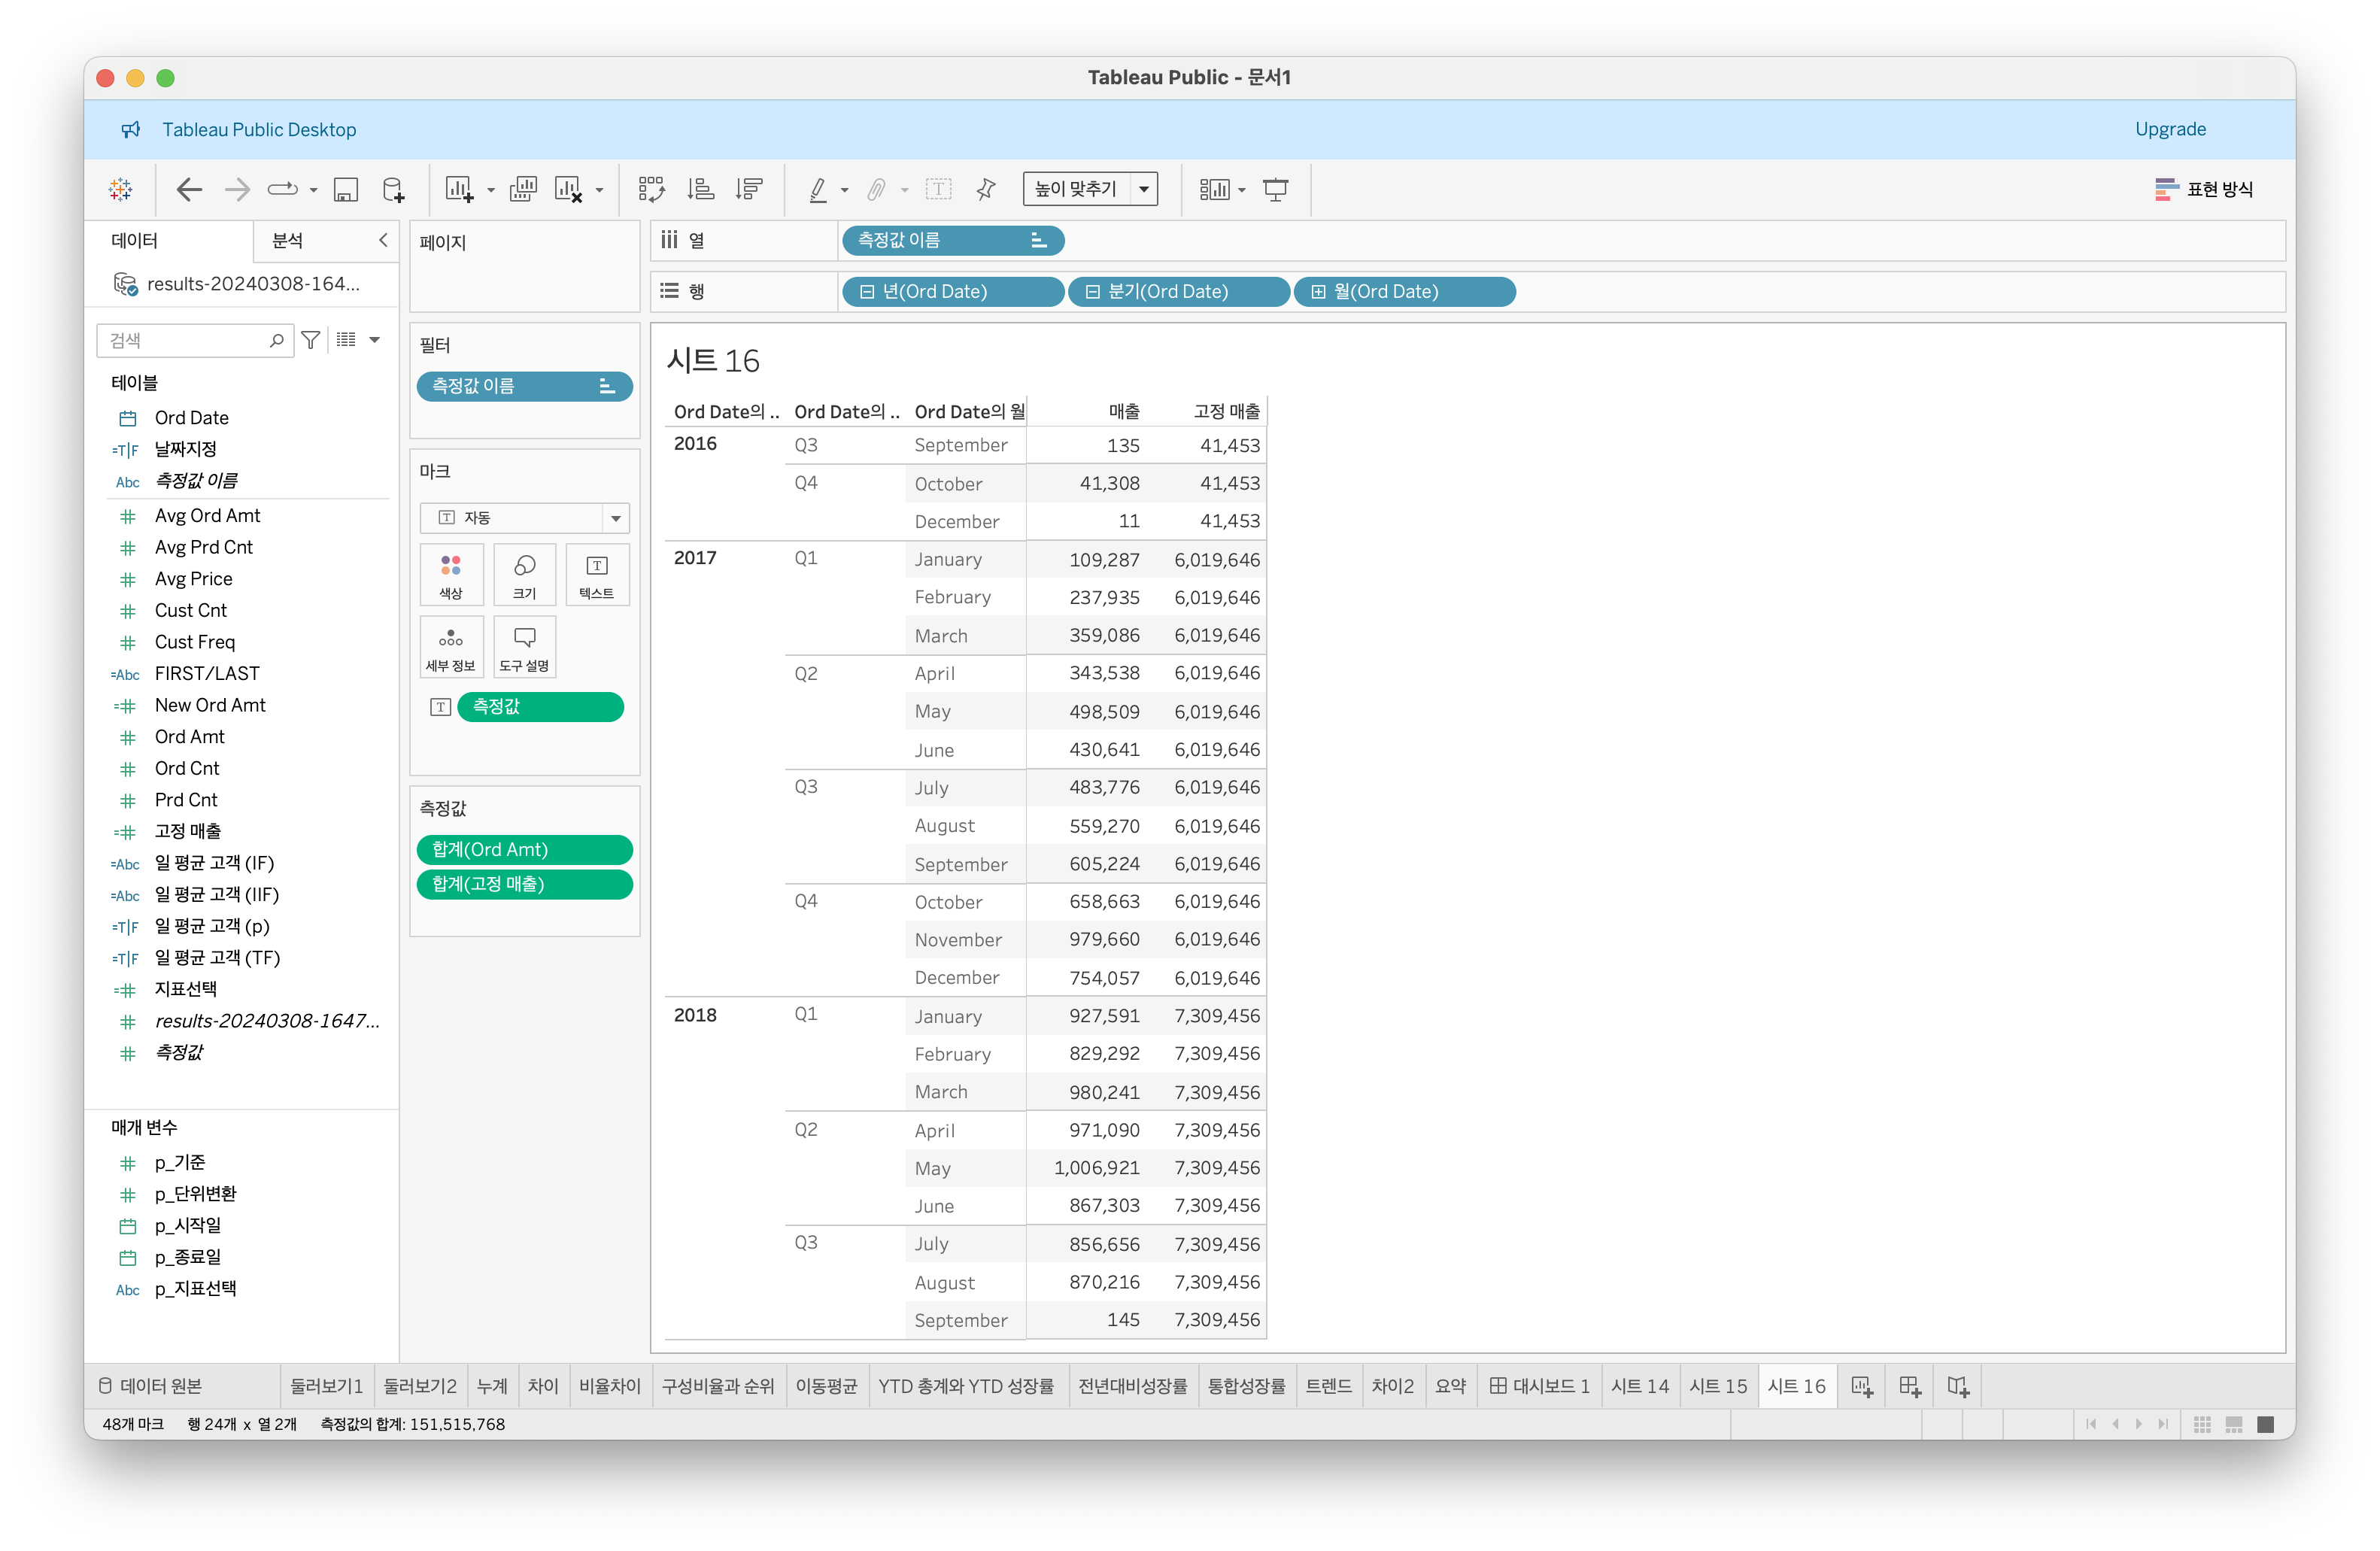Click the swap rows and columns icon
The image size is (2380, 1551).
tap(651, 189)
